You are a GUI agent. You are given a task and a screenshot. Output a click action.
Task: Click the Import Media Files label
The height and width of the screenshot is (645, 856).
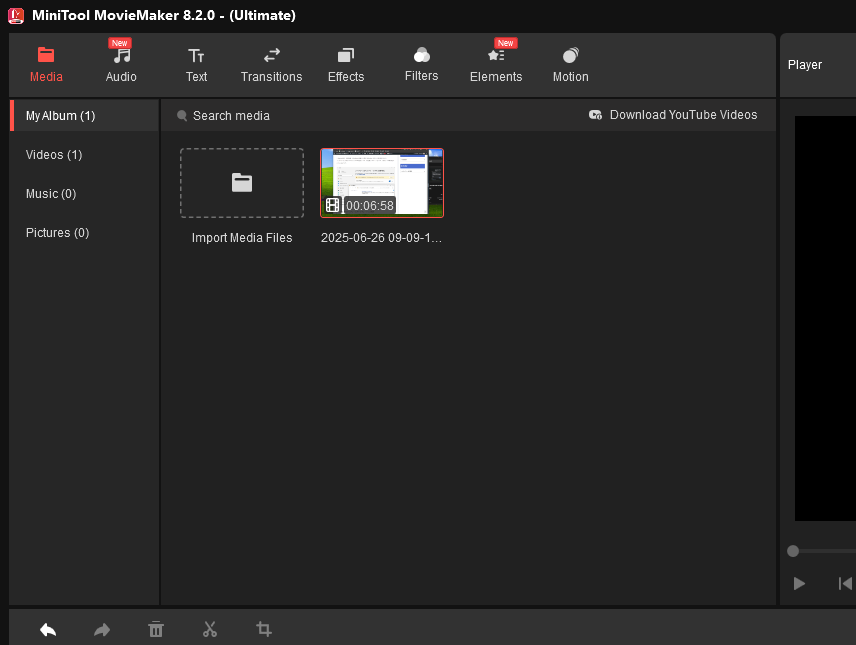click(x=242, y=238)
